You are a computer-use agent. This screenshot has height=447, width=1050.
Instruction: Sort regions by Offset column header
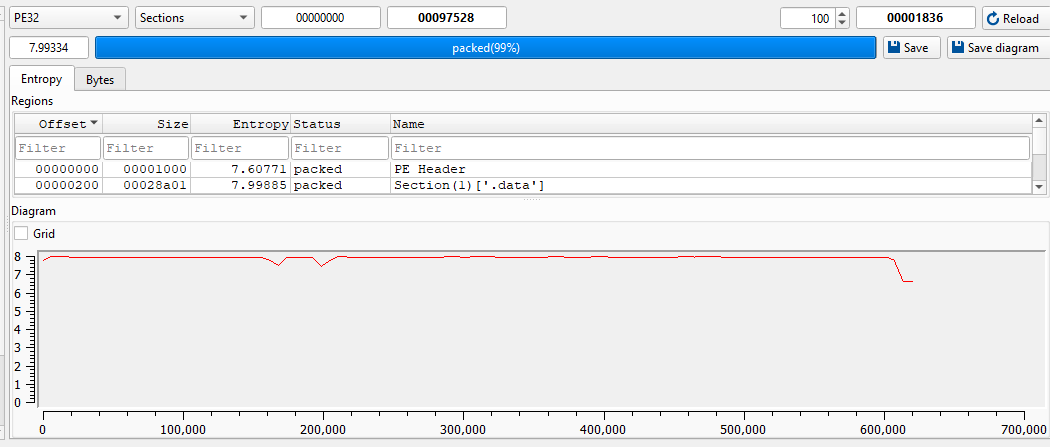coord(58,124)
